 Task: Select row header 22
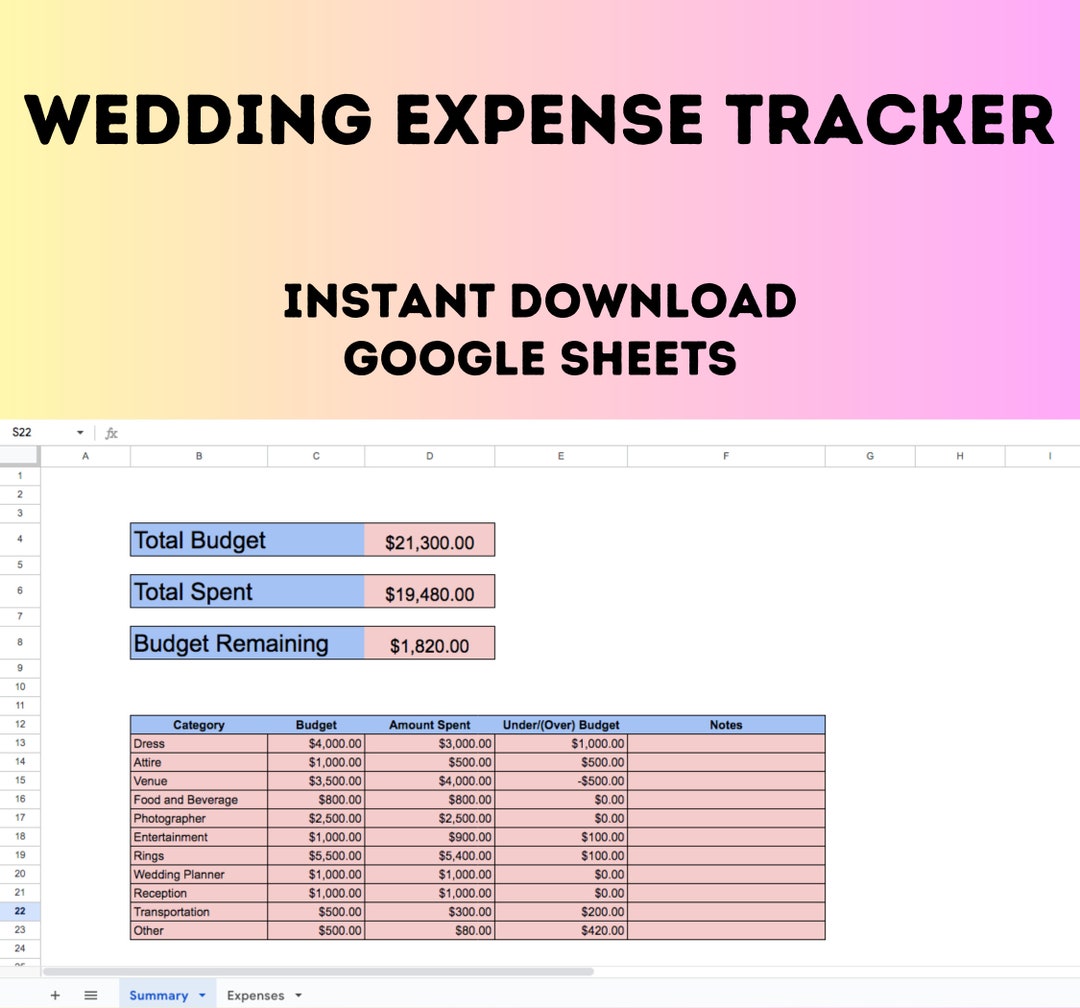20,912
